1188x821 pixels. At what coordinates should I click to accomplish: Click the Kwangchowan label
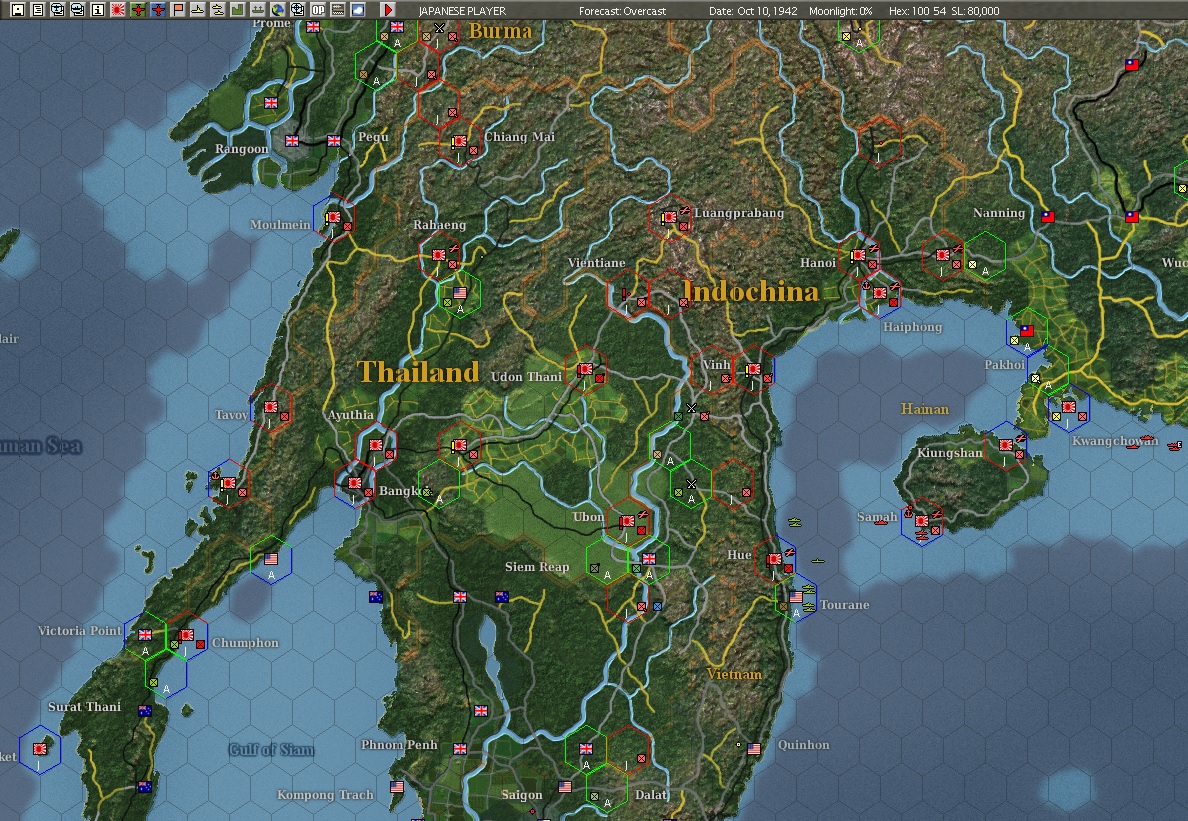point(1115,441)
